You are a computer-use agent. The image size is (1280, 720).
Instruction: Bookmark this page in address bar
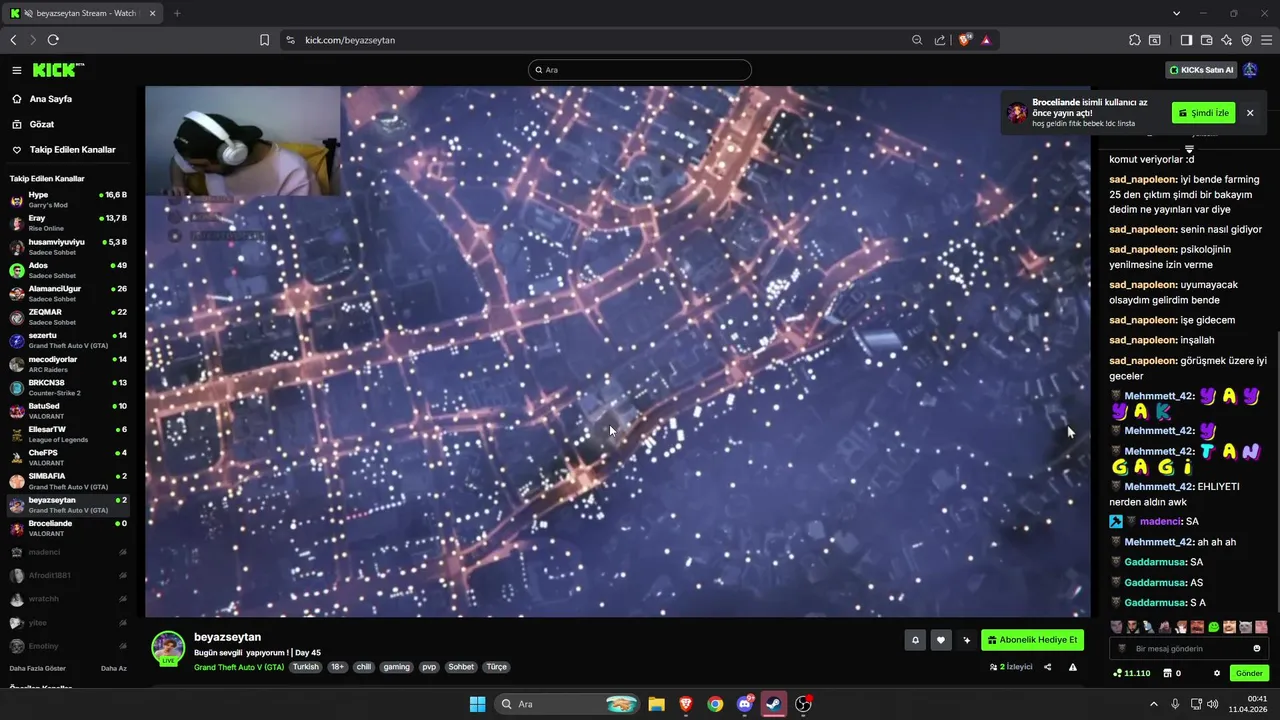[264, 40]
